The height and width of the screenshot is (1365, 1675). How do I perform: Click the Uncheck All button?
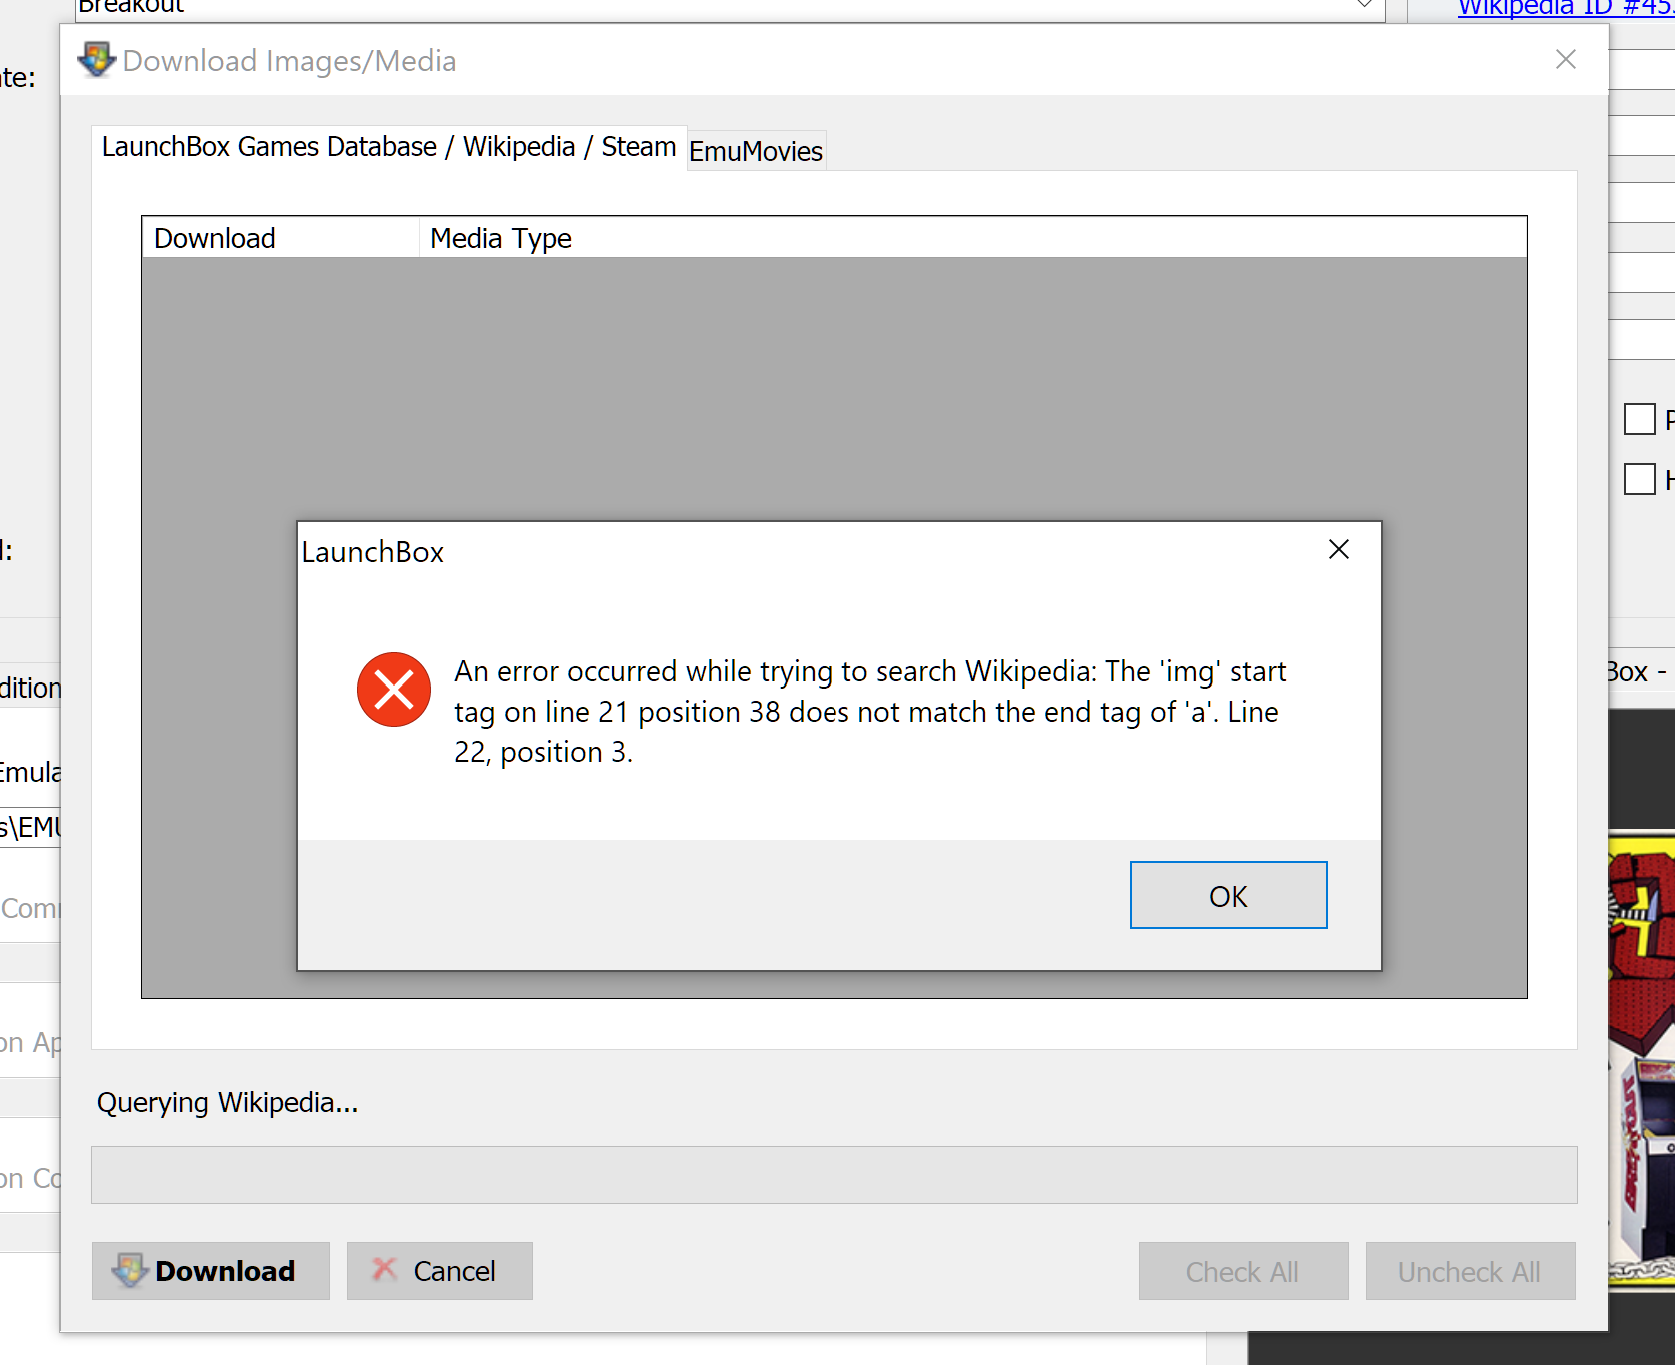[x=1470, y=1271]
